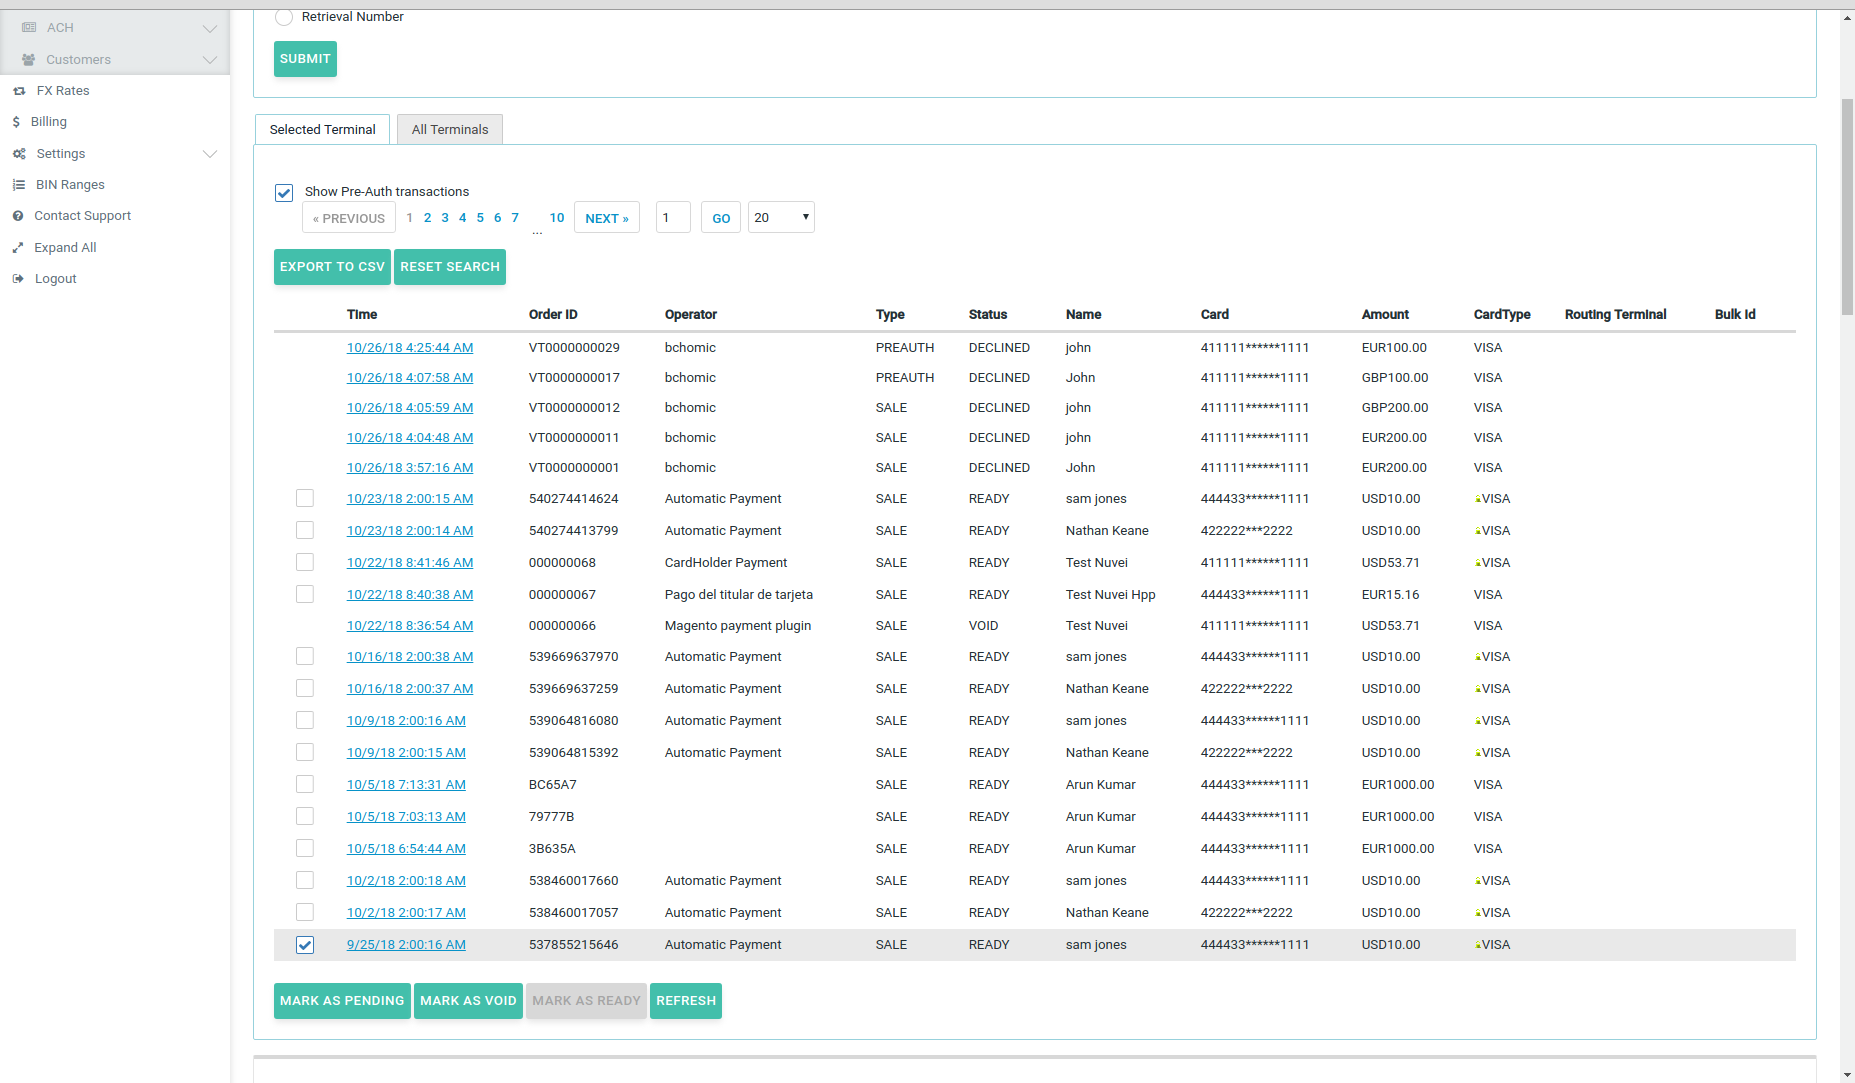Open transaction 9/25/18 2:00:16 AM
1855x1083 pixels.
[406, 945]
